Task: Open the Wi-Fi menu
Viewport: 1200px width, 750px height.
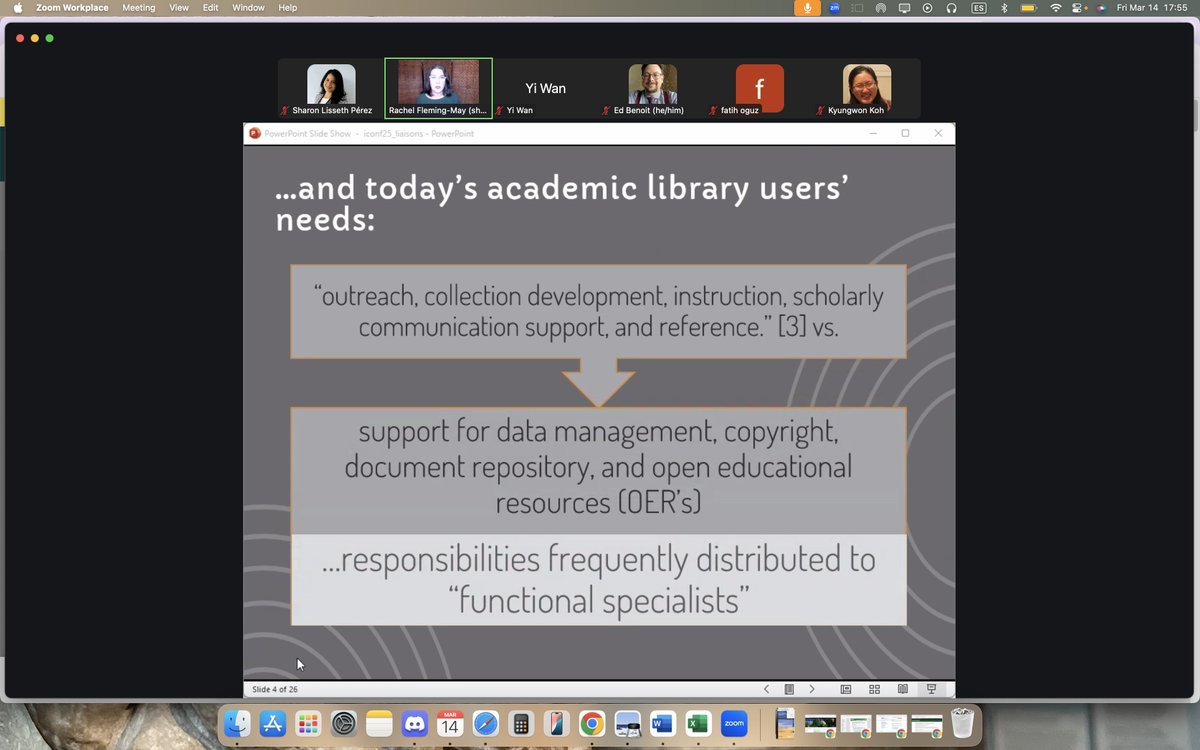Action: tap(1056, 8)
